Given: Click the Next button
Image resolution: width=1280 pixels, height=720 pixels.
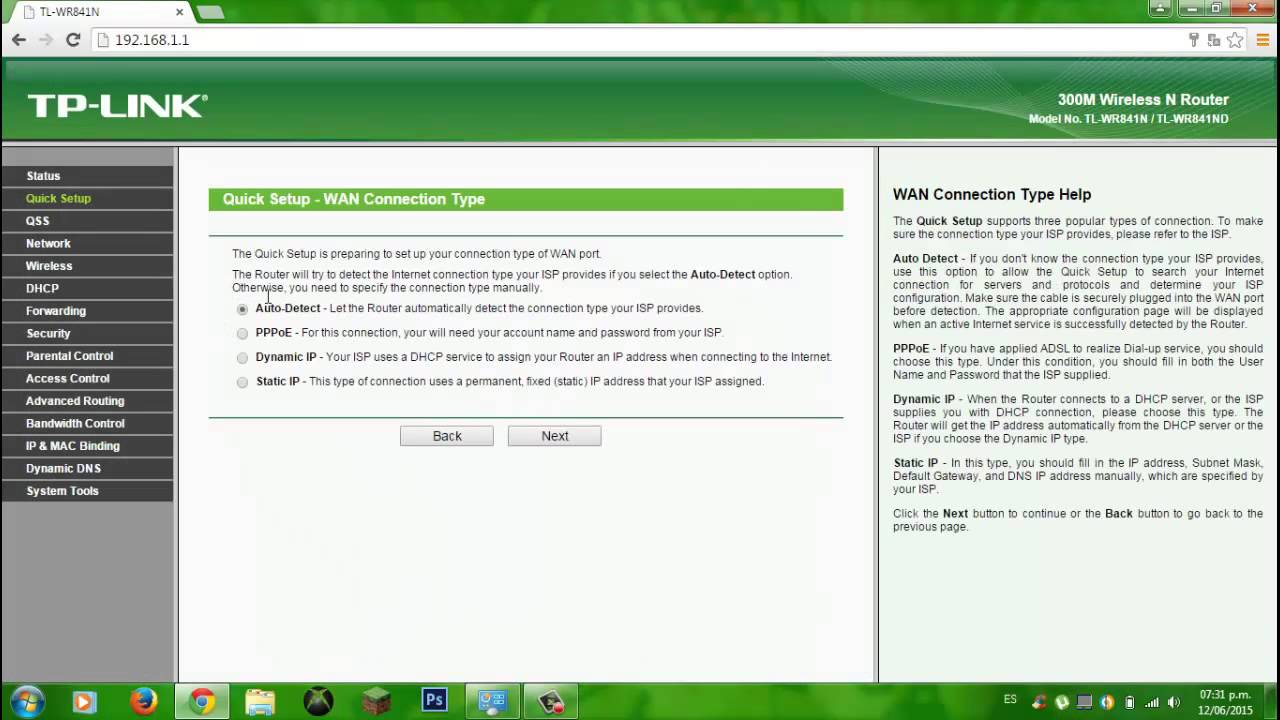Looking at the screenshot, I should click(x=555, y=436).
